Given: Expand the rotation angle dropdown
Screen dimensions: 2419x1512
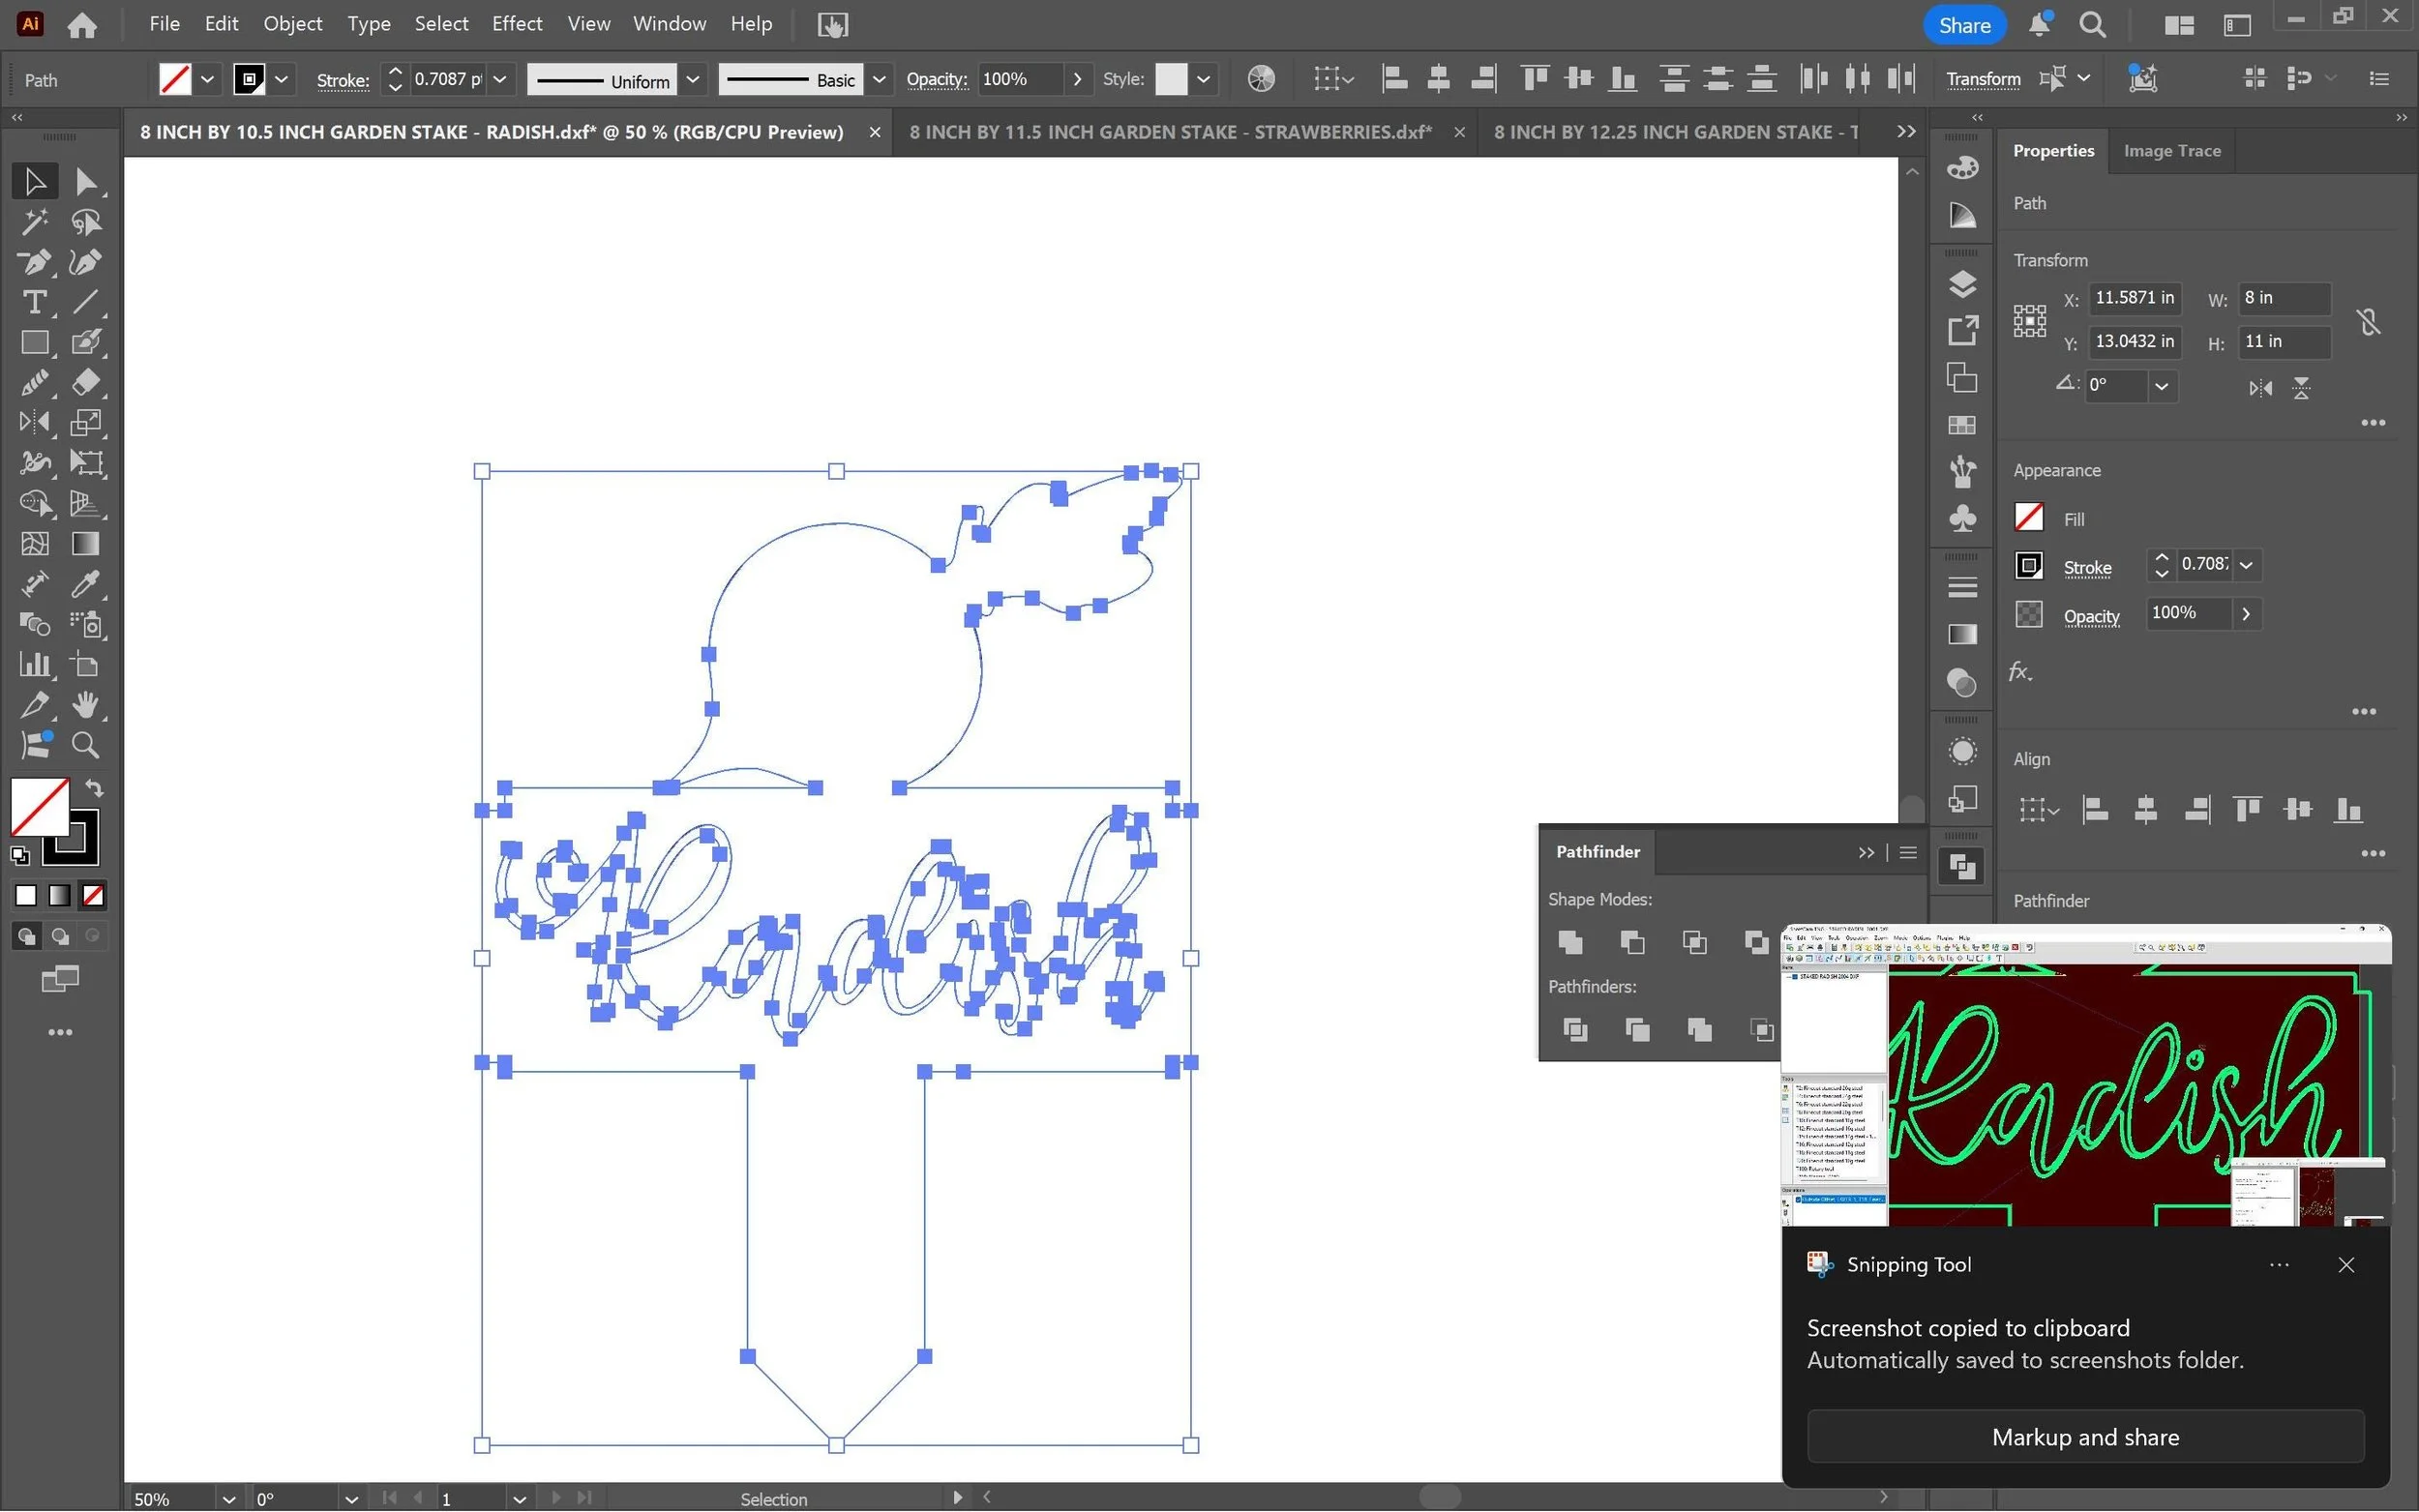Looking at the screenshot, I should point(2161,386).
